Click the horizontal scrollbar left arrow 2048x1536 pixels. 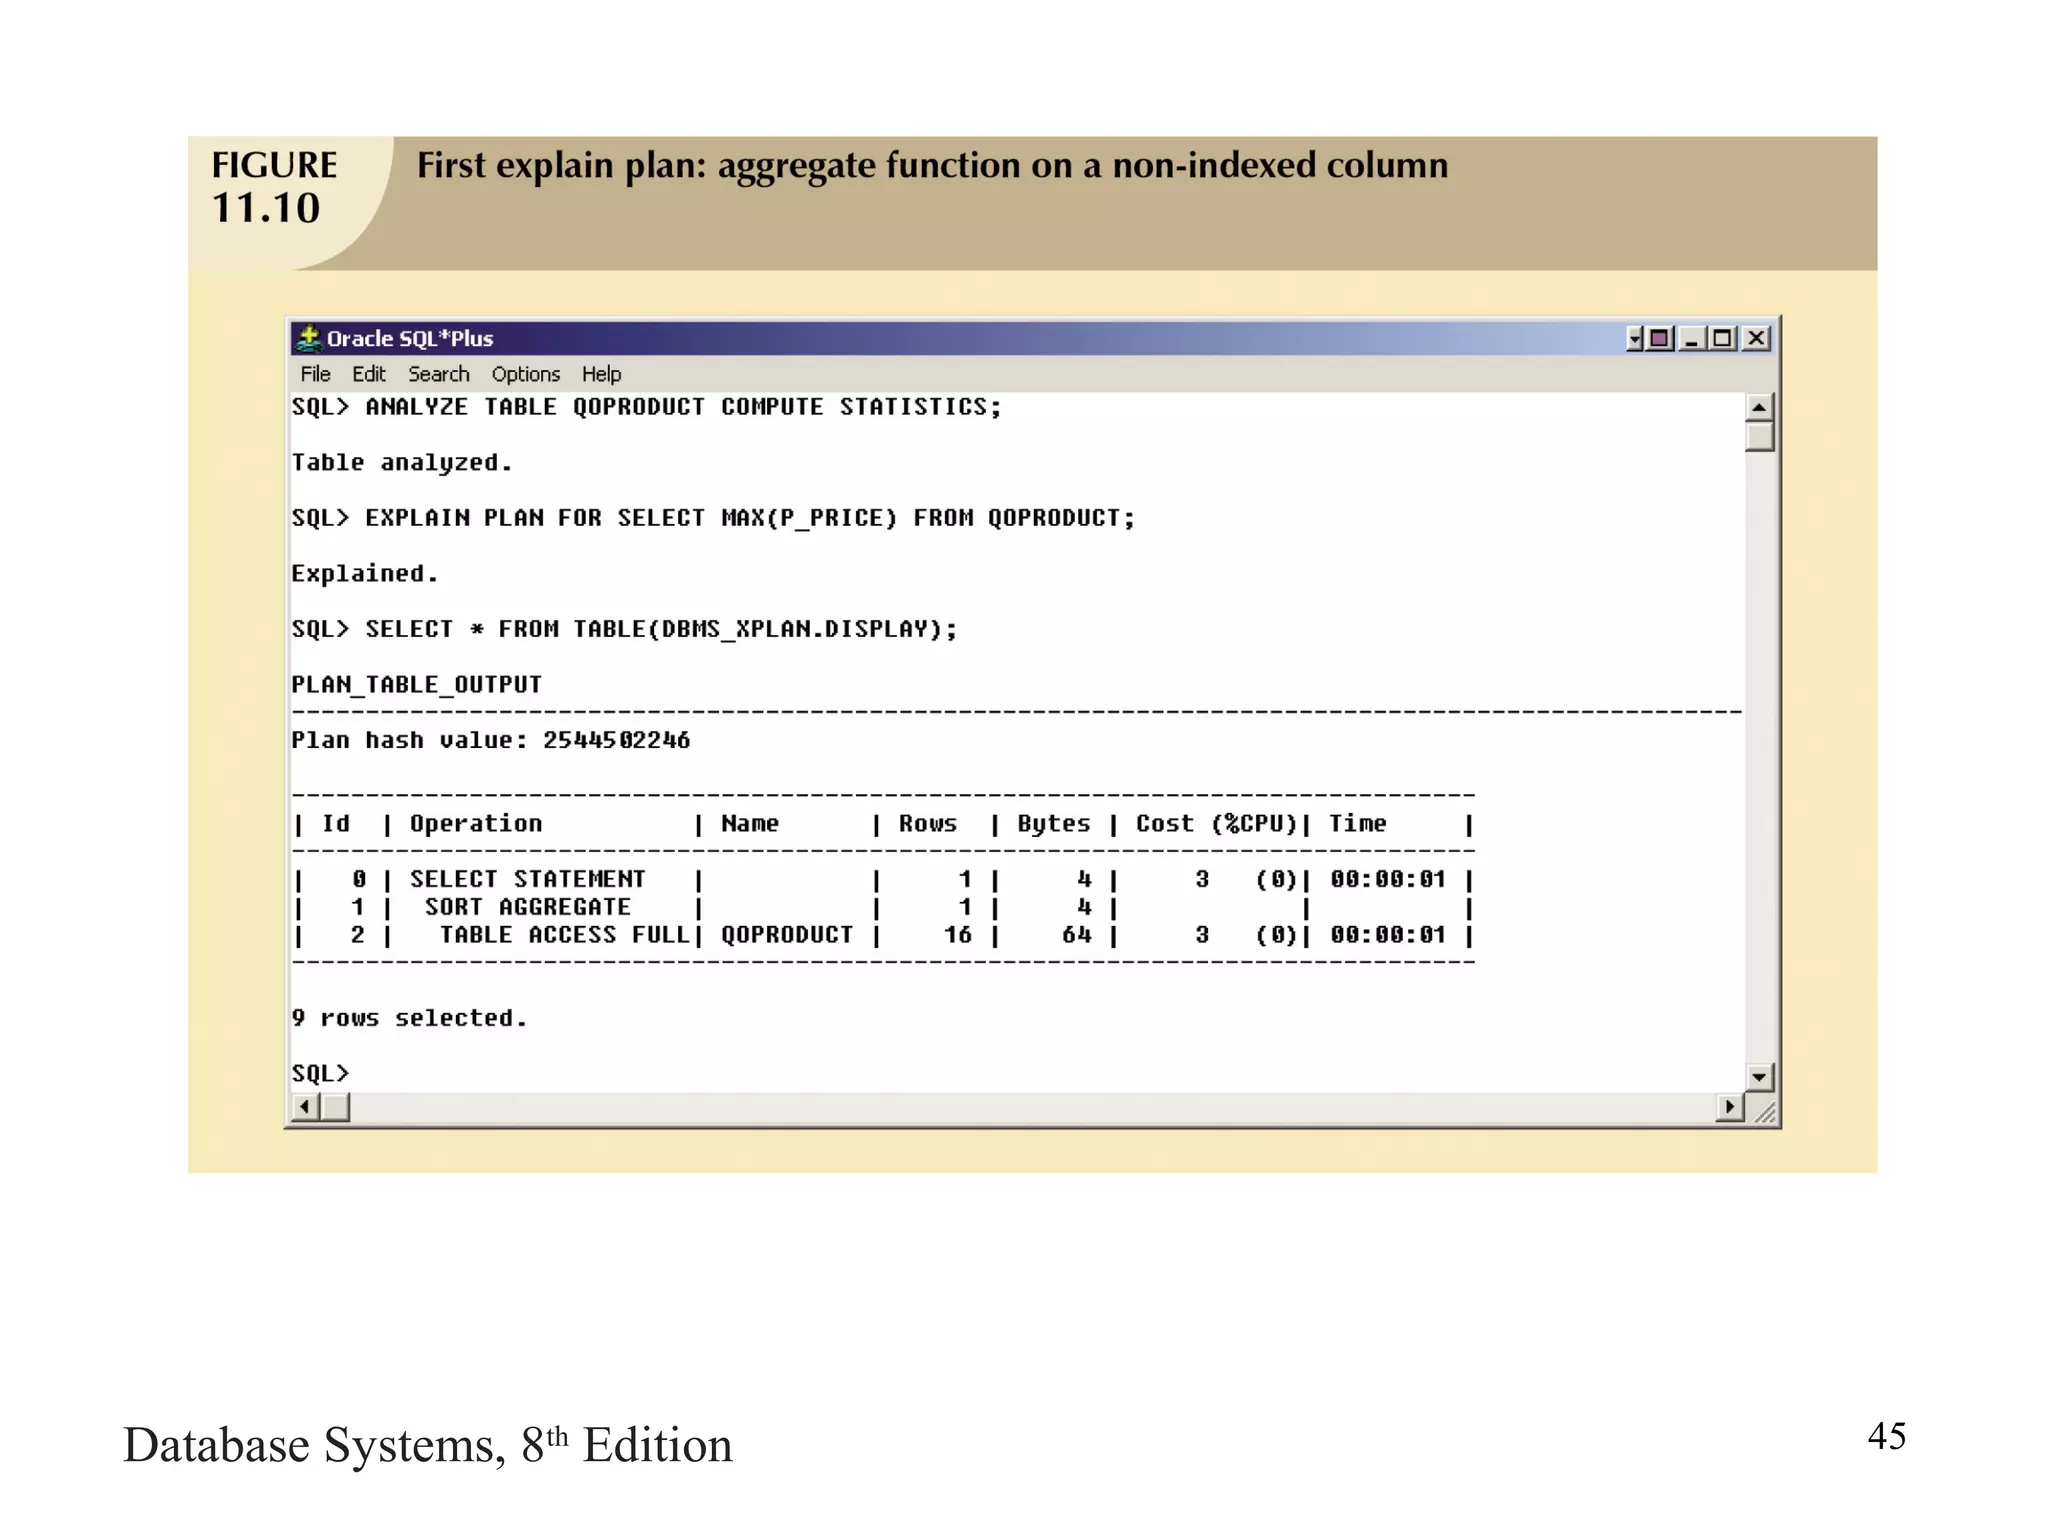pos(304,1107)
